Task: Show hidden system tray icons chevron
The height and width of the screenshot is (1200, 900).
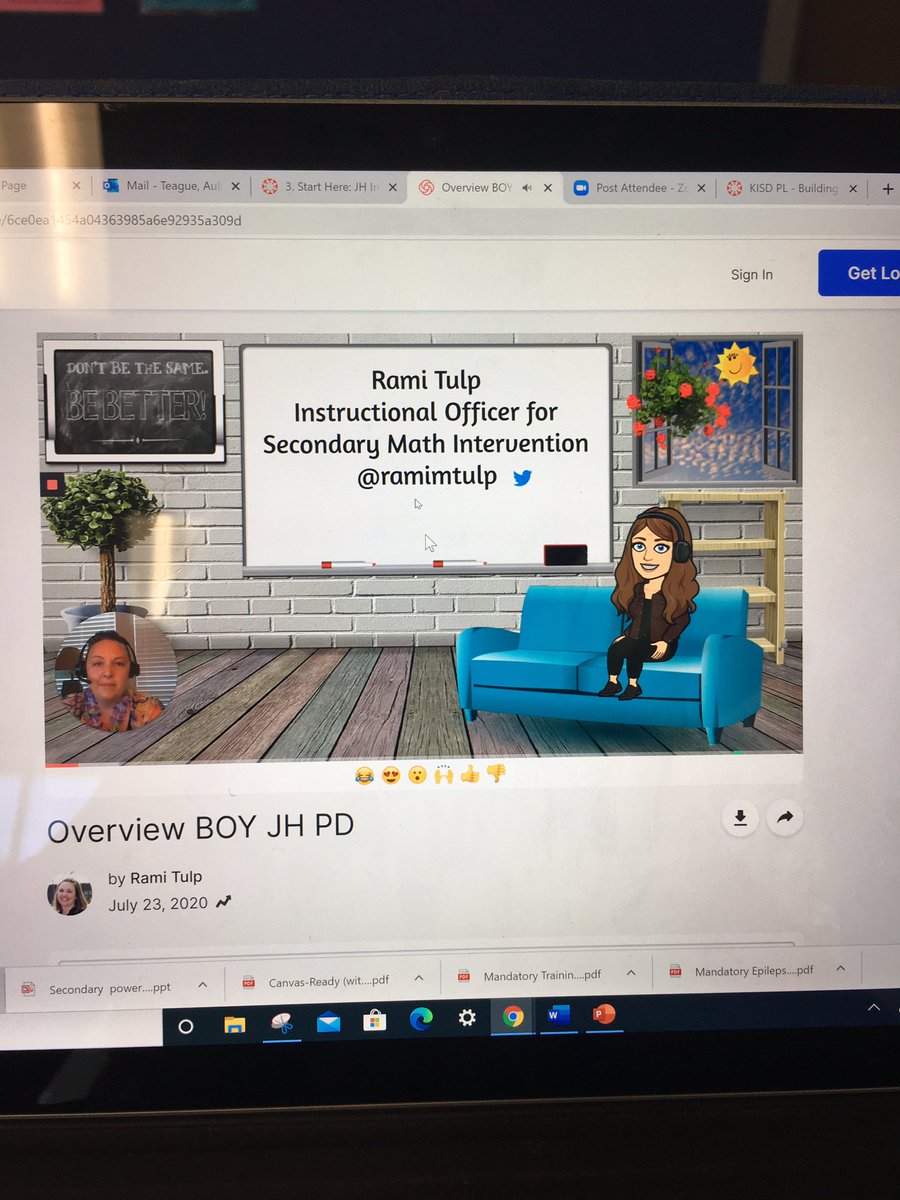Action: coord(874,1007)
